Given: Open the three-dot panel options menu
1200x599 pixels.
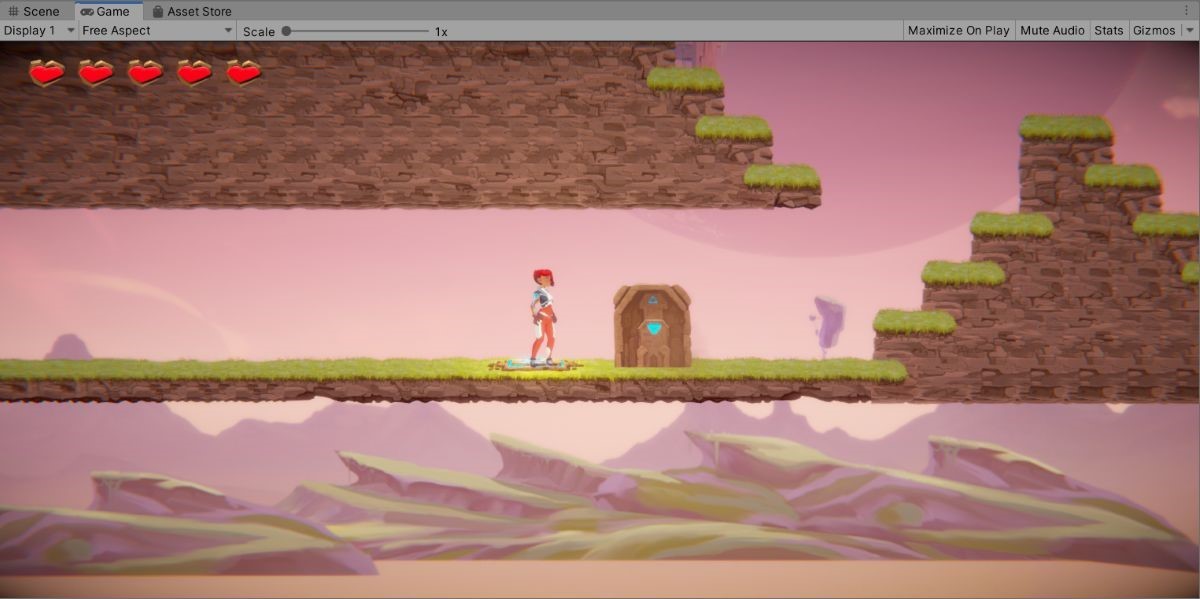Looking at the screenshot, I should click(1187, 11).
